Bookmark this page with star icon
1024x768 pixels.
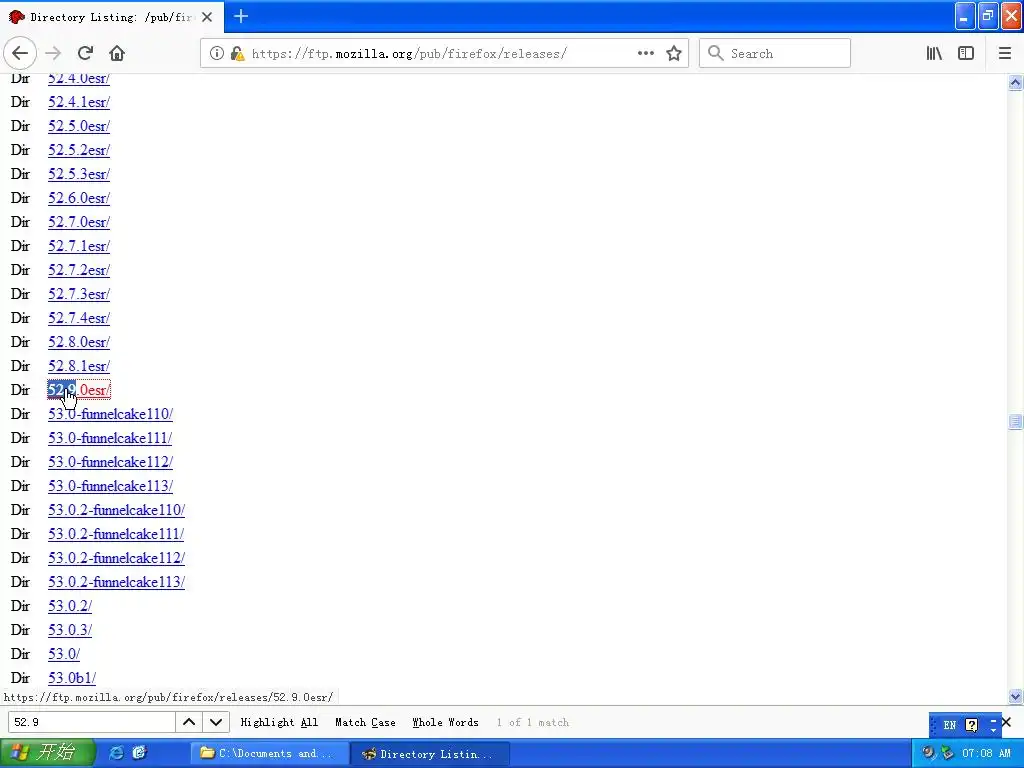pyautogui.click(x=674, y=54)
